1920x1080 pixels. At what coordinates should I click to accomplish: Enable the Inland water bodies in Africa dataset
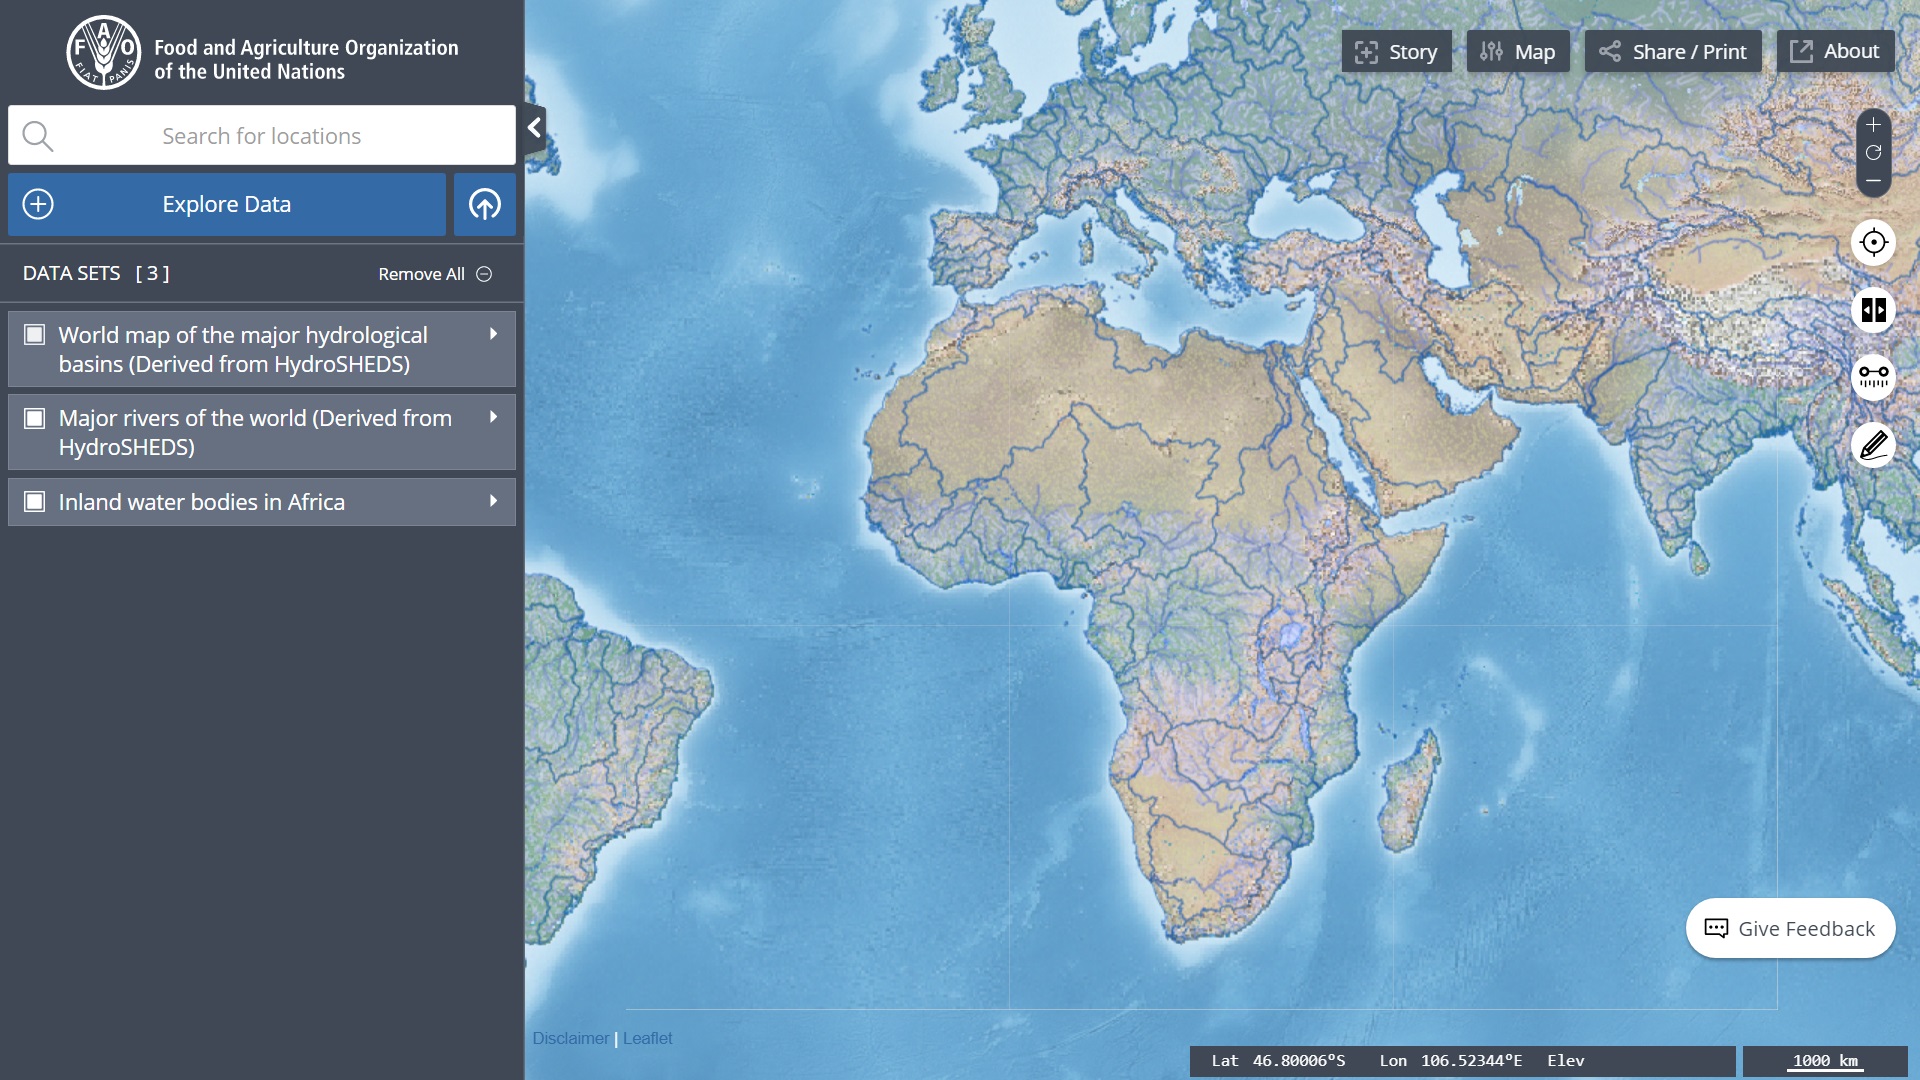(x=35, y=502)
